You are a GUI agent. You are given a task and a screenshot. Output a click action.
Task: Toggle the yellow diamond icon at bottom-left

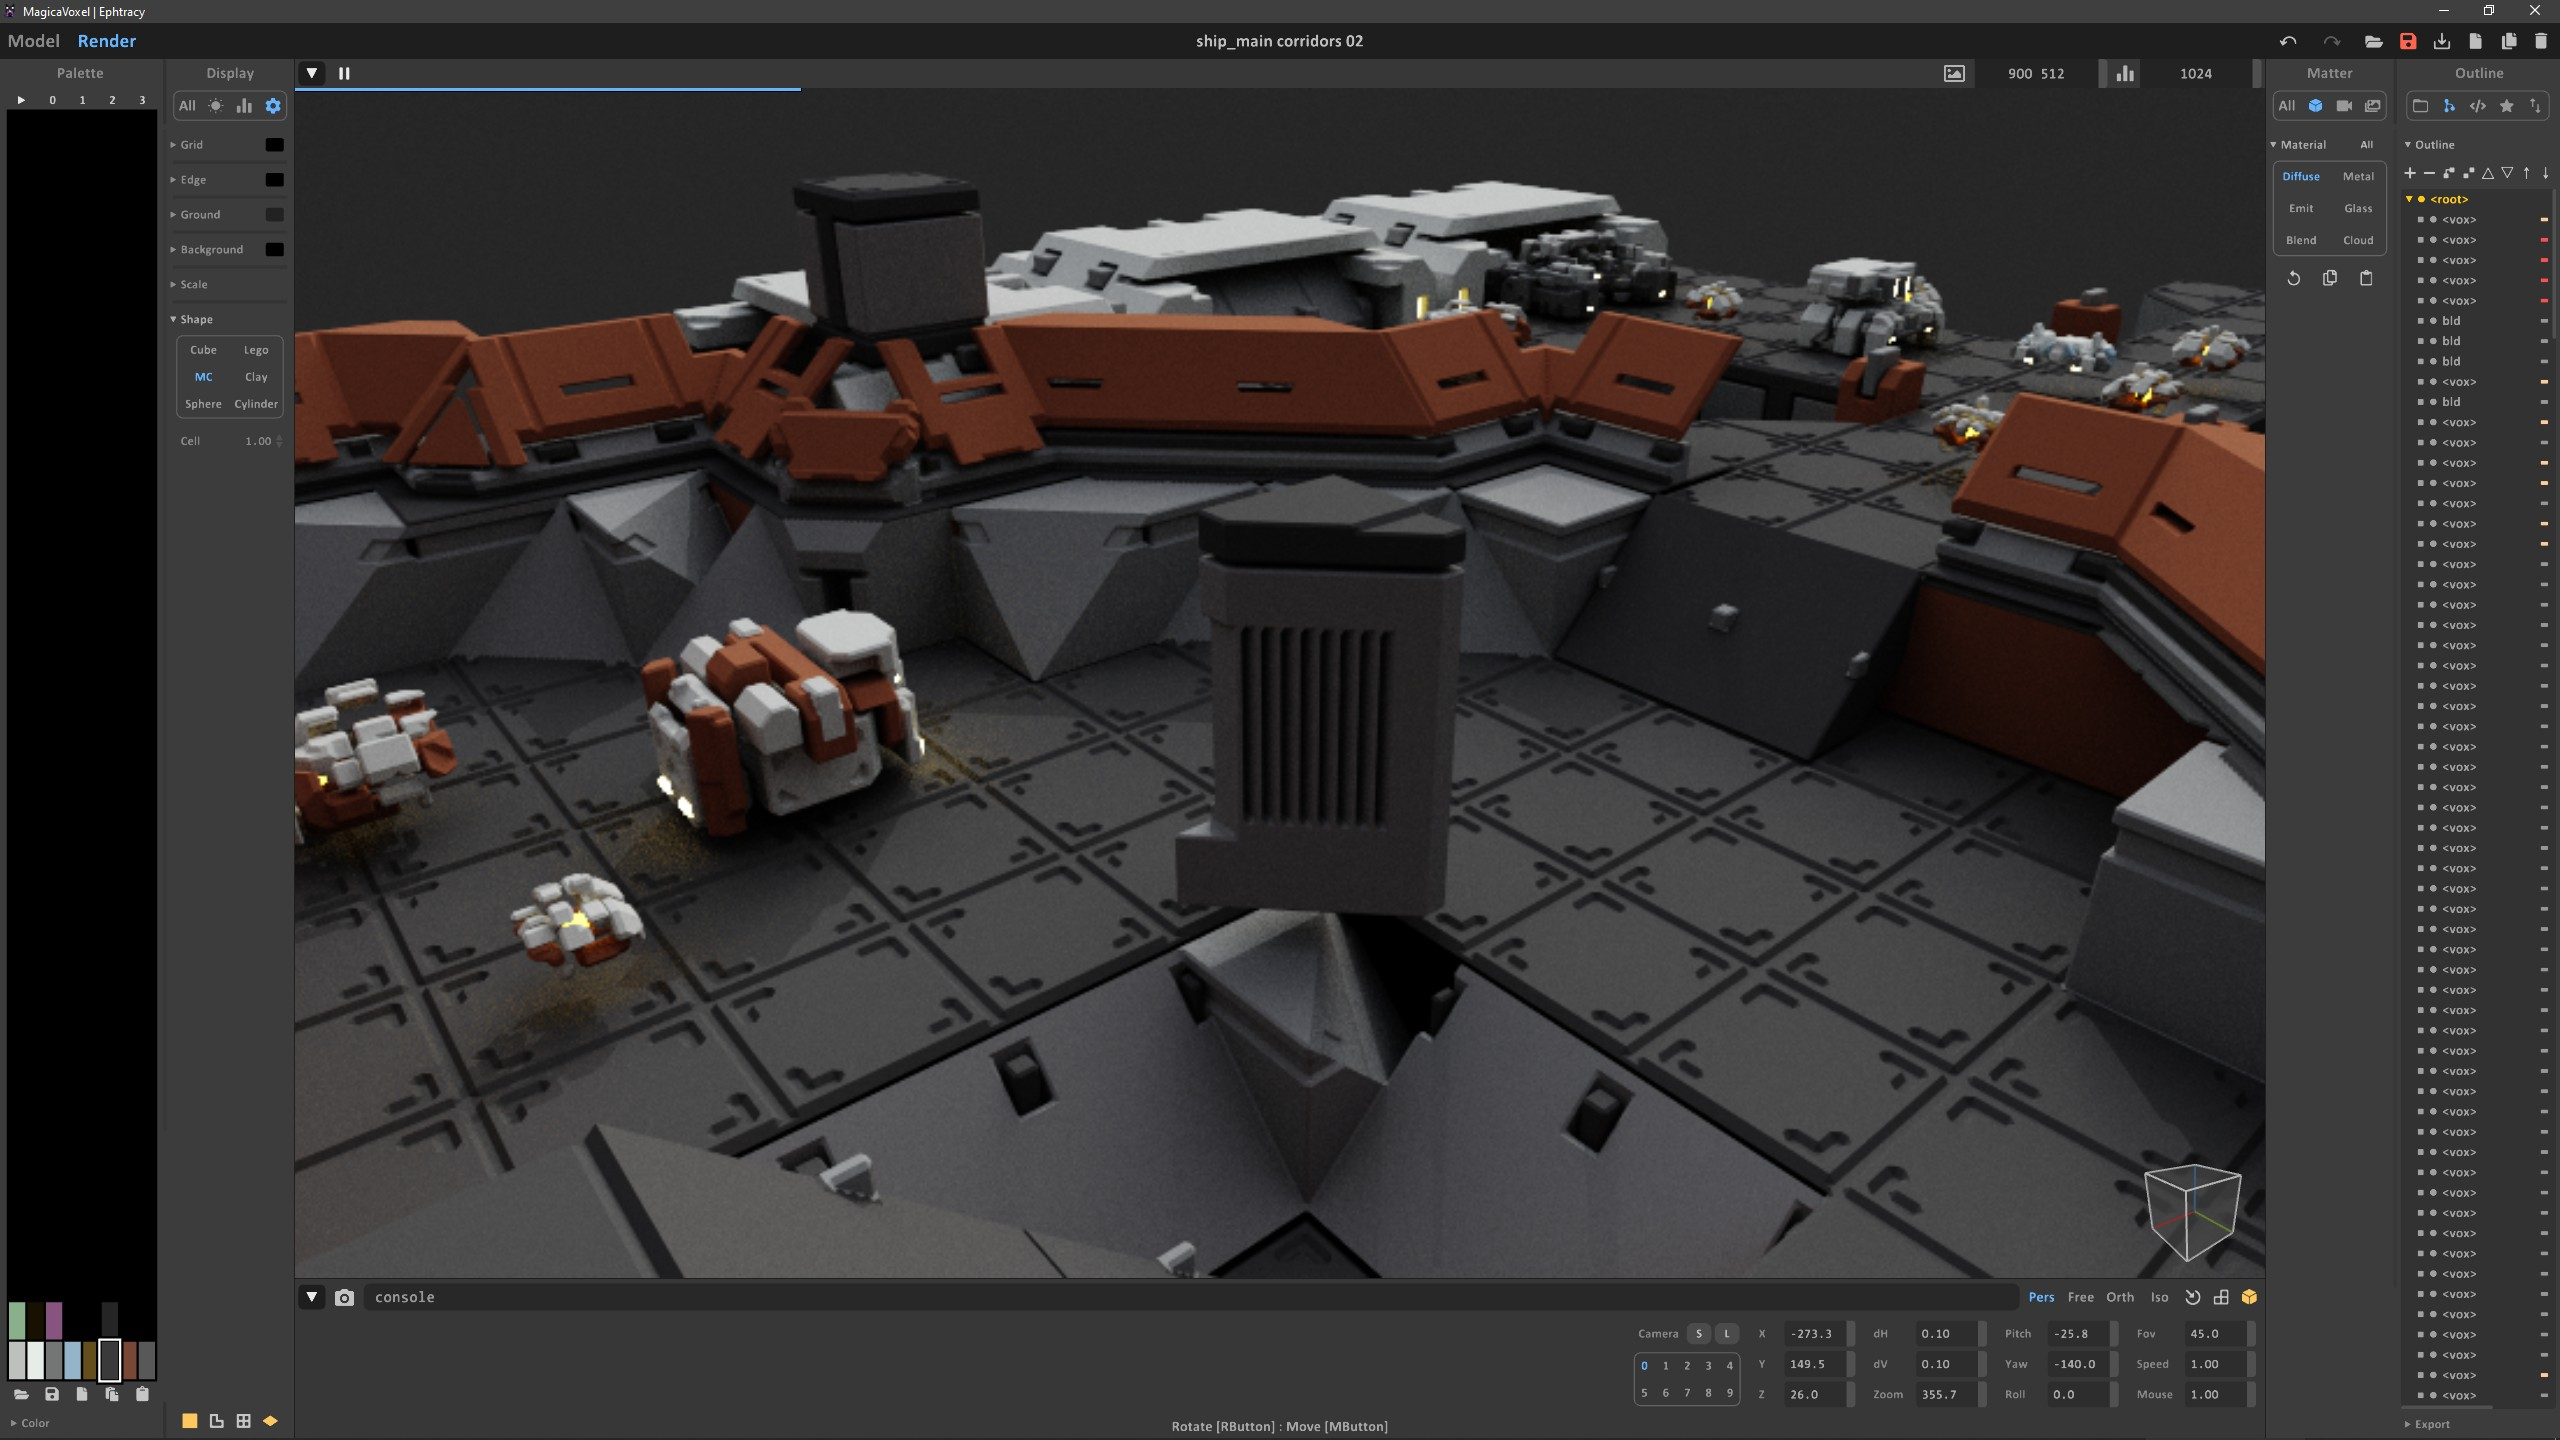pyautogui.click(x=270, y=1421)
